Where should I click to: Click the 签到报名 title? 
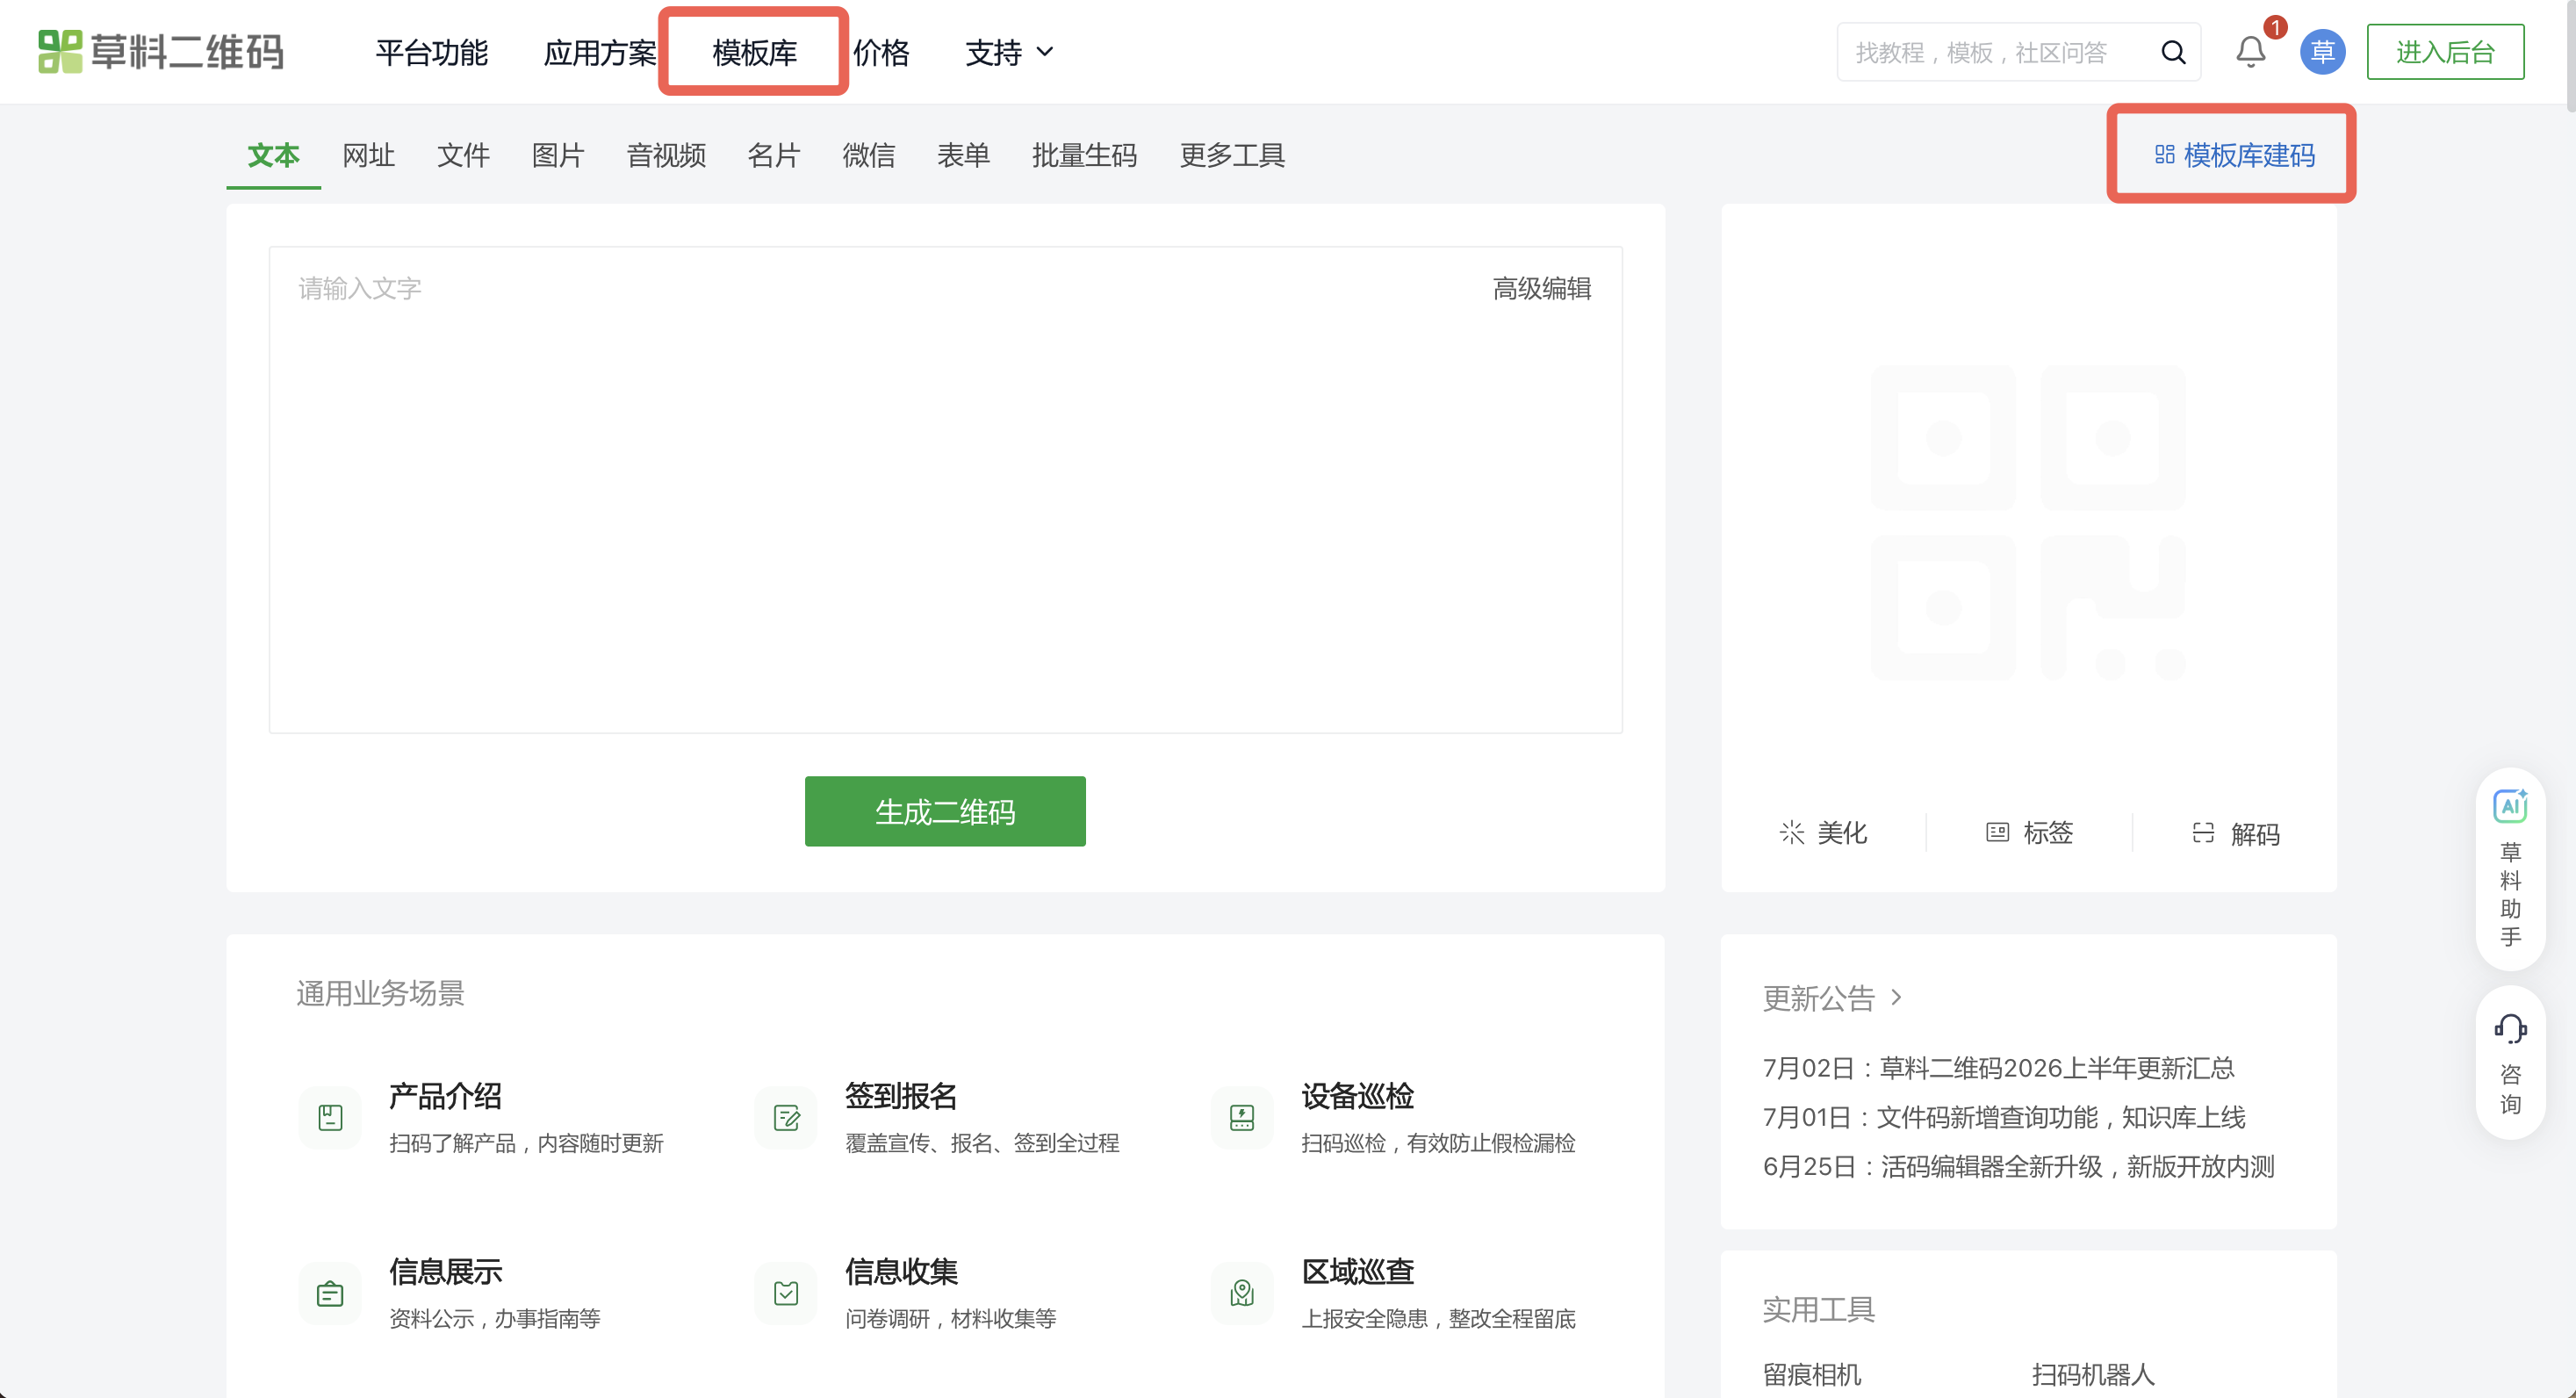[x=901, y=1096]
